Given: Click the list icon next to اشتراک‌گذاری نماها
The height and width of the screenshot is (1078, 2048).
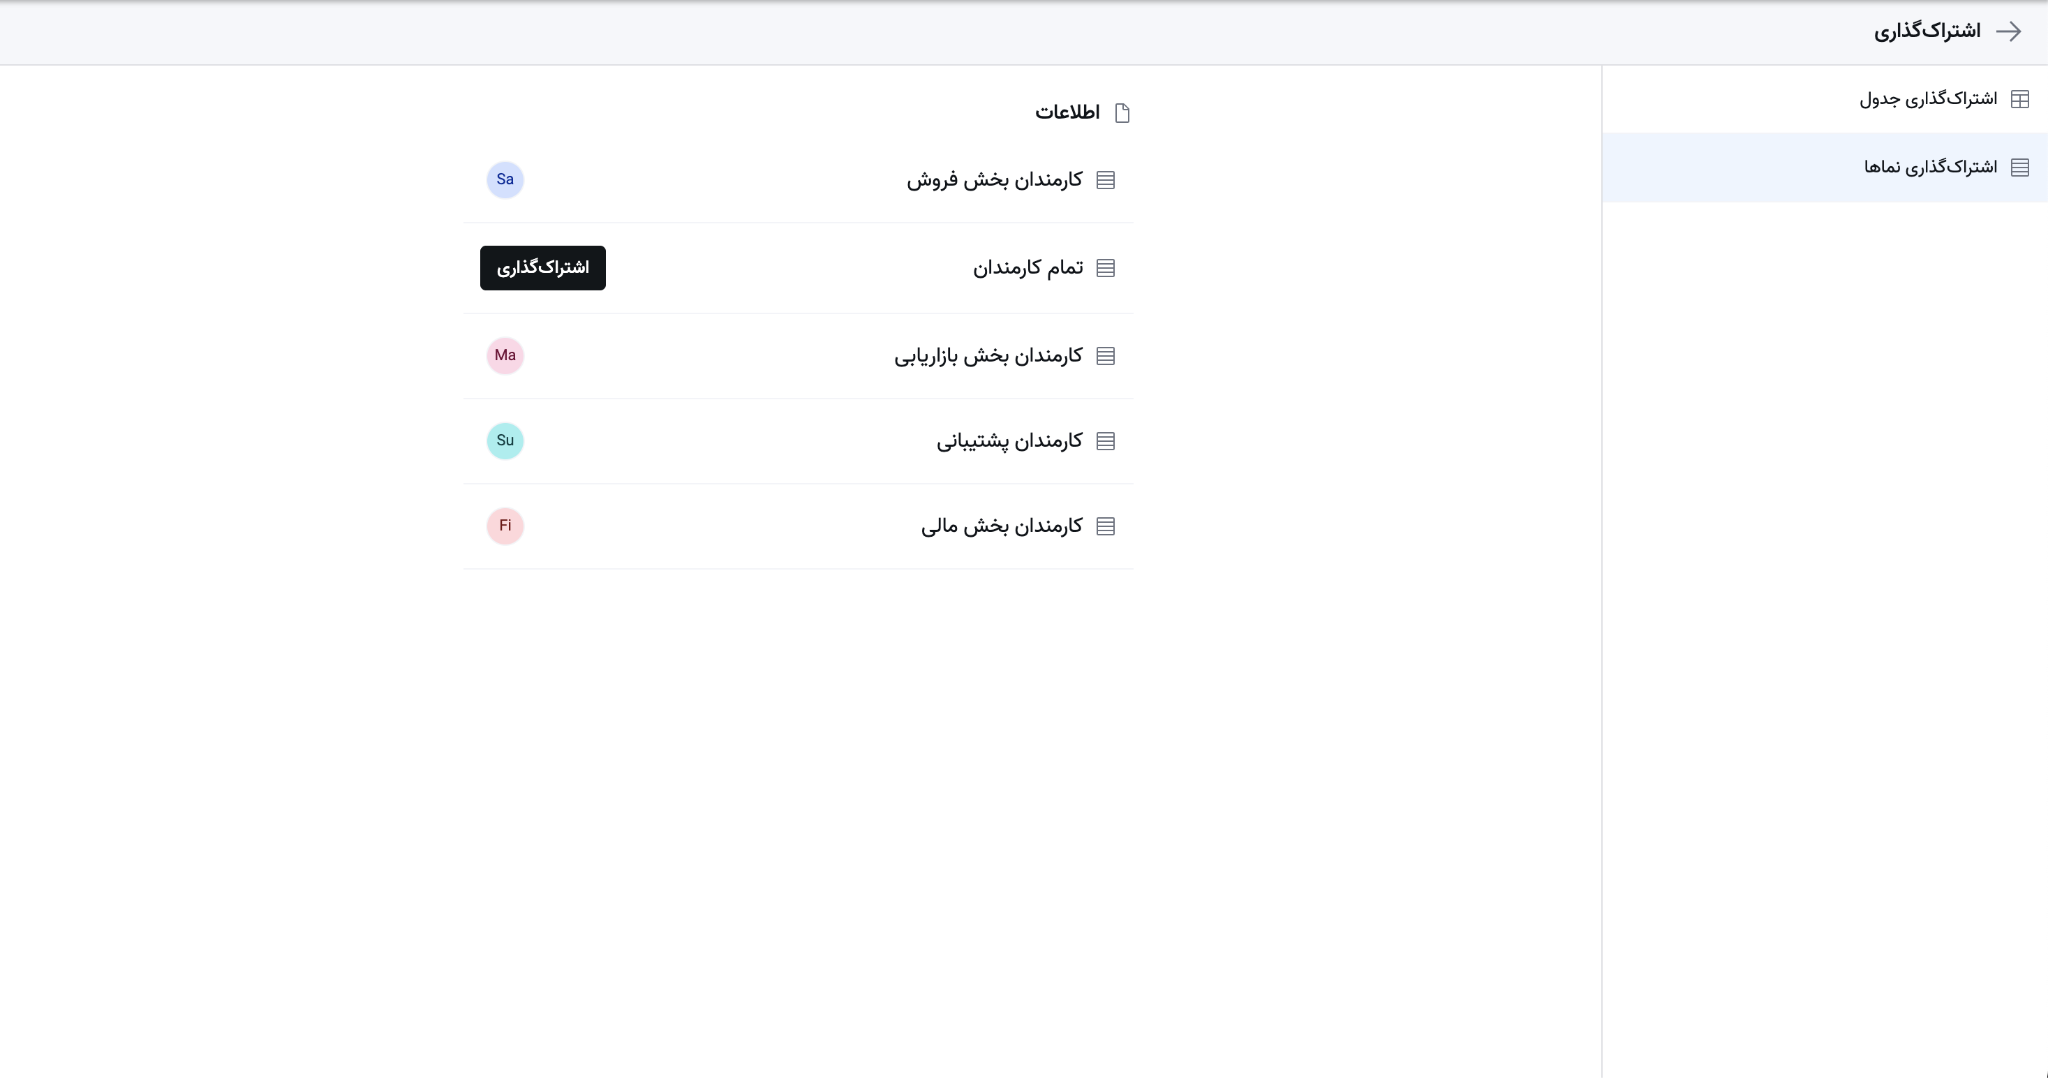Looking at the screenshot, I should [2021, 166].
